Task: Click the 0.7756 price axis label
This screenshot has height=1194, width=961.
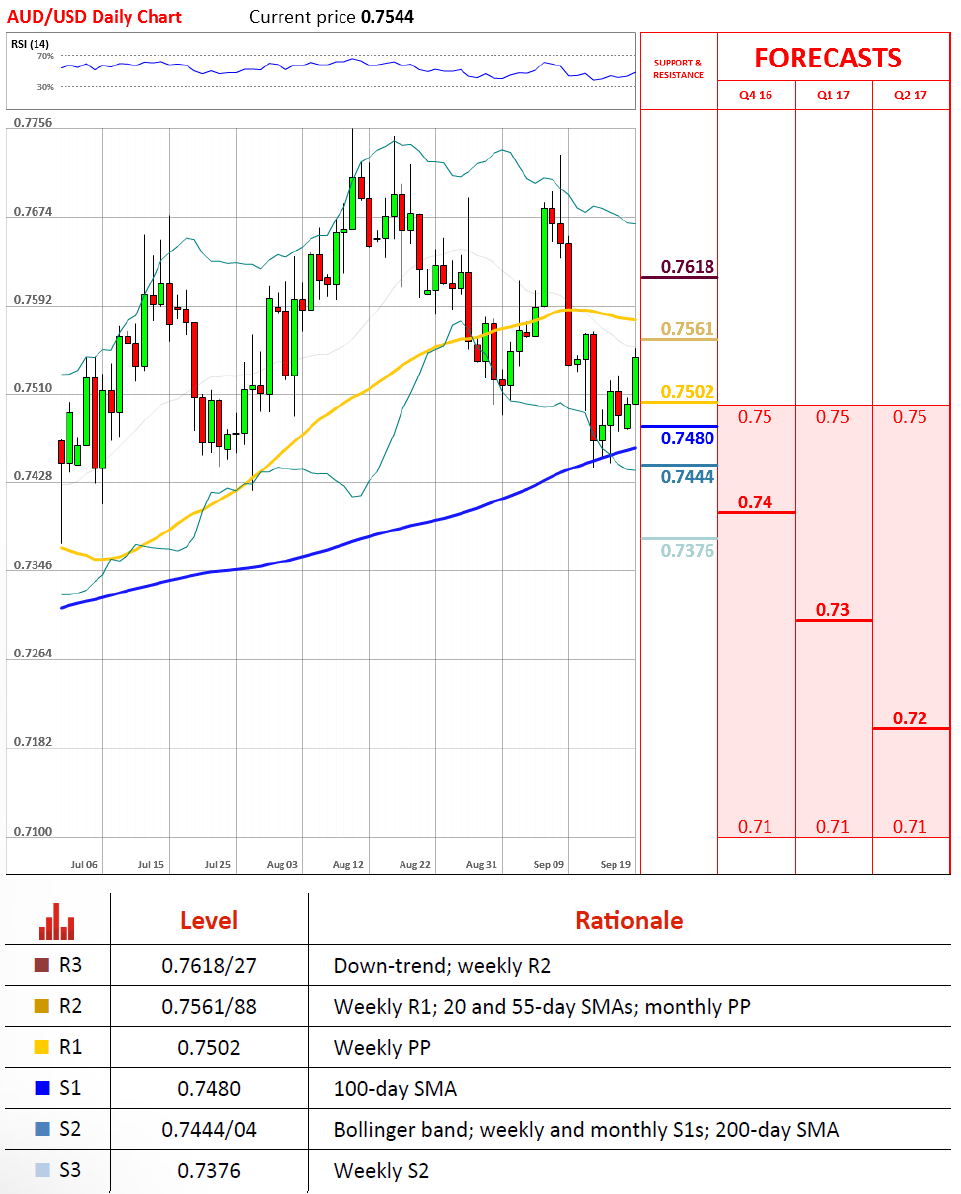Action: coord(33,123)
